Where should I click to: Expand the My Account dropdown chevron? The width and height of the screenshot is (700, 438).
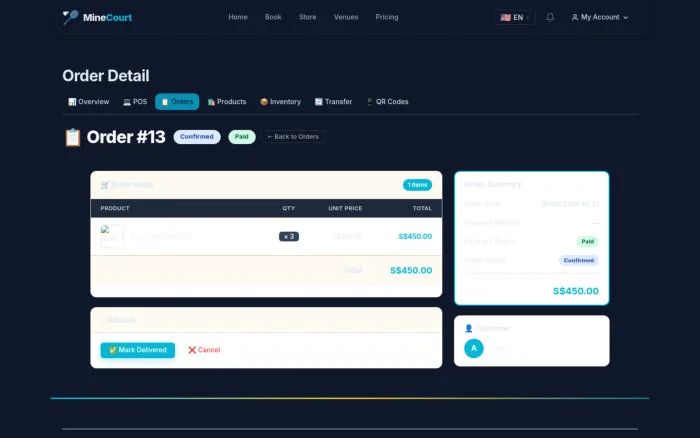coord(625,17)
